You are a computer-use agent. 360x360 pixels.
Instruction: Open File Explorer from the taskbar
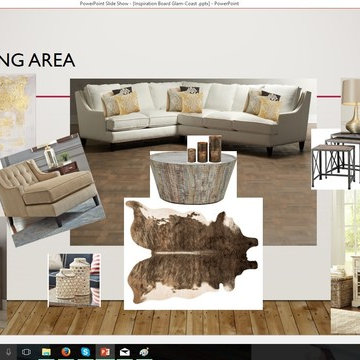(46, 352)
